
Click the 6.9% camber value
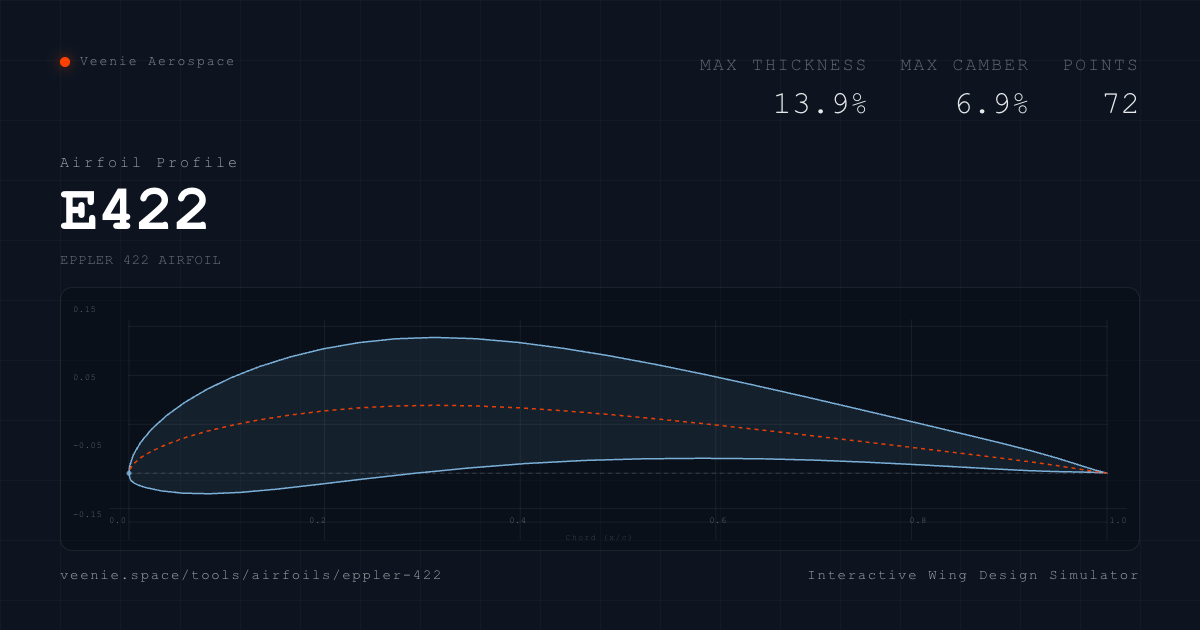tap(992, 104)
